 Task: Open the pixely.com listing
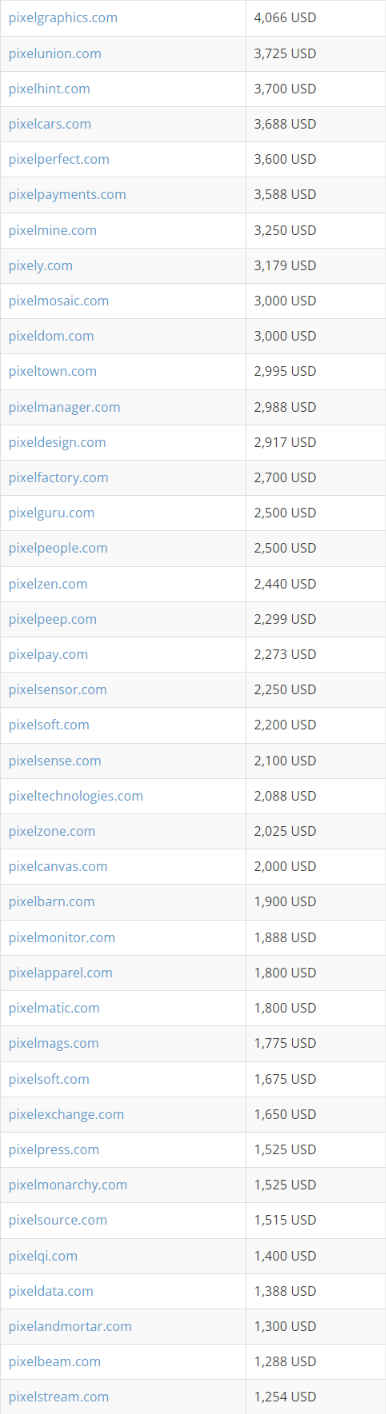click(41, 266)
